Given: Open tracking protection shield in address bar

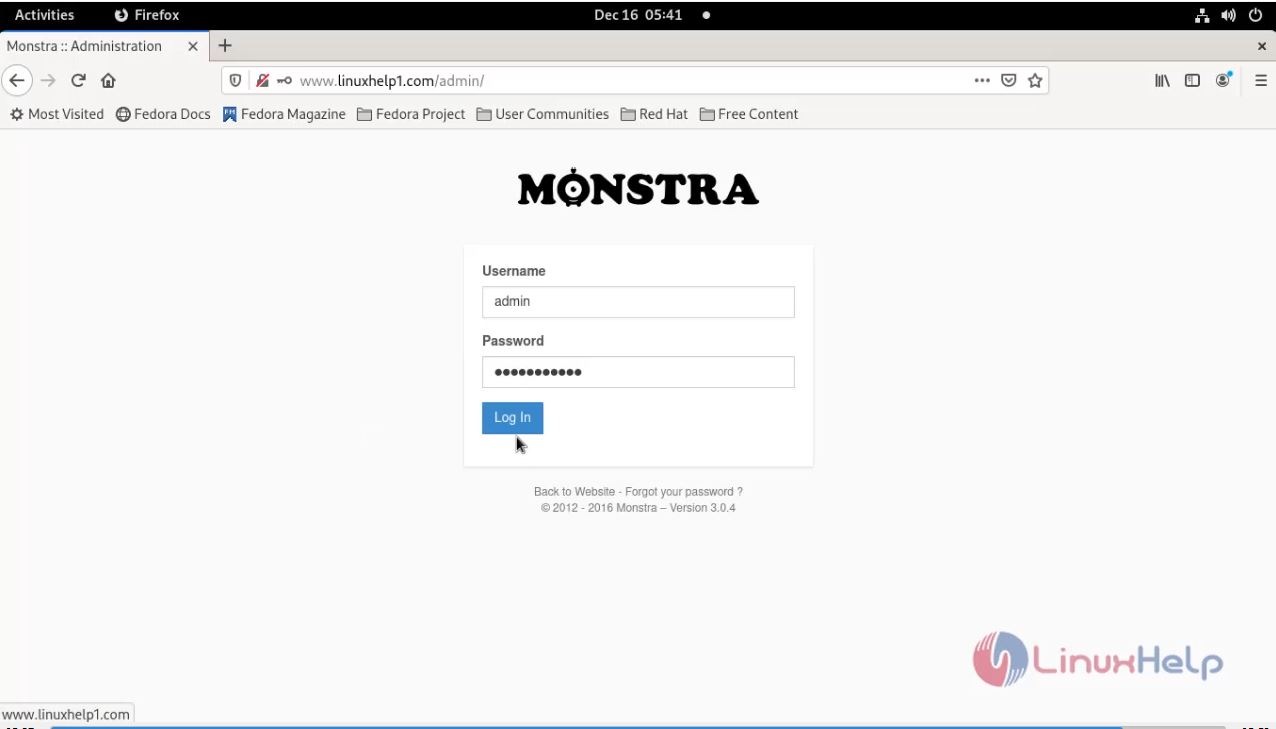Looking at the screenshot, I should pyautogui.click(x=236, y=81).
